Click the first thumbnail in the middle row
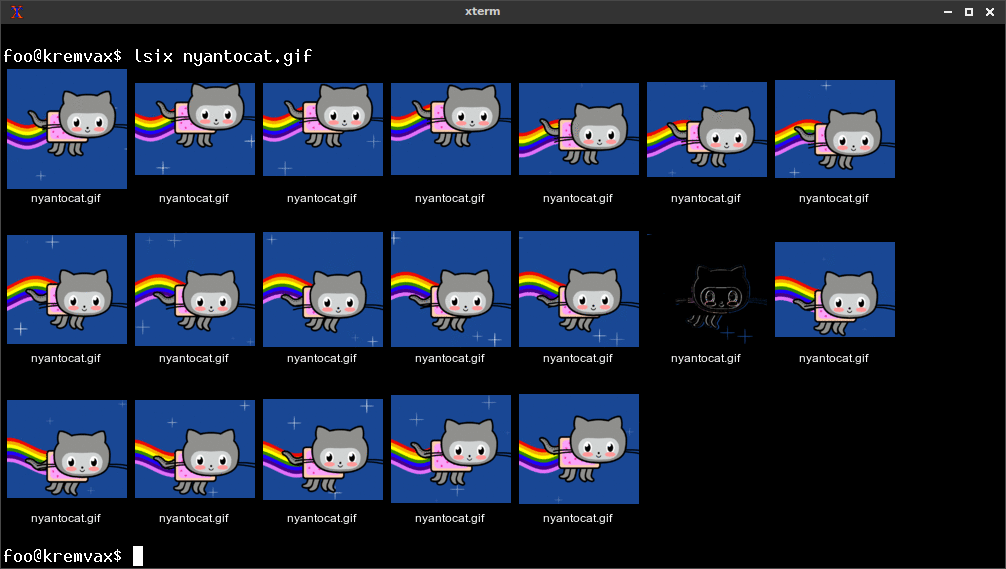Screen dimensions: 1006x569 coord(67,290)
